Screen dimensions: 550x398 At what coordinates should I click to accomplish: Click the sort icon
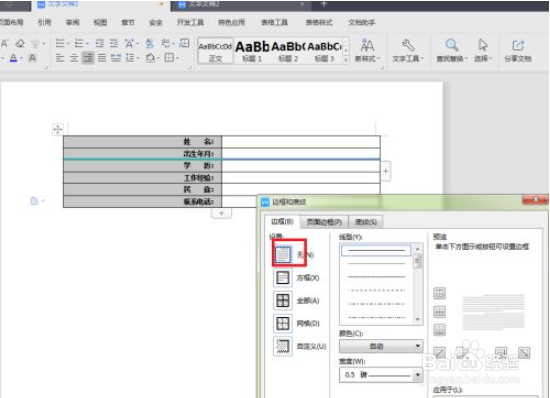pos(150,43)
